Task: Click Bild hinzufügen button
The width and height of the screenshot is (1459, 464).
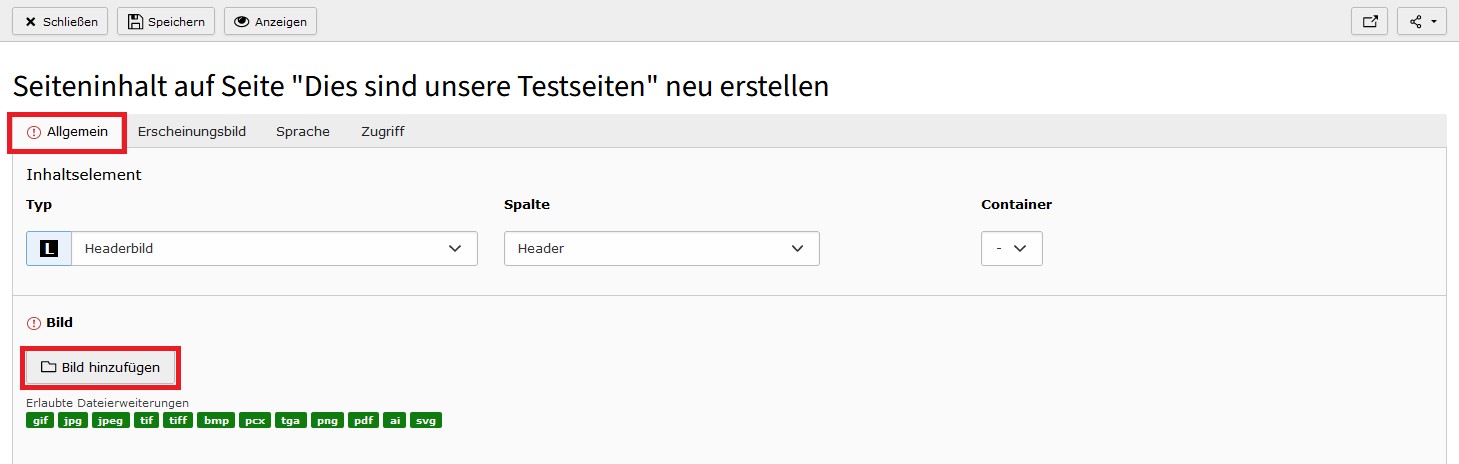Action: [100, 368]
